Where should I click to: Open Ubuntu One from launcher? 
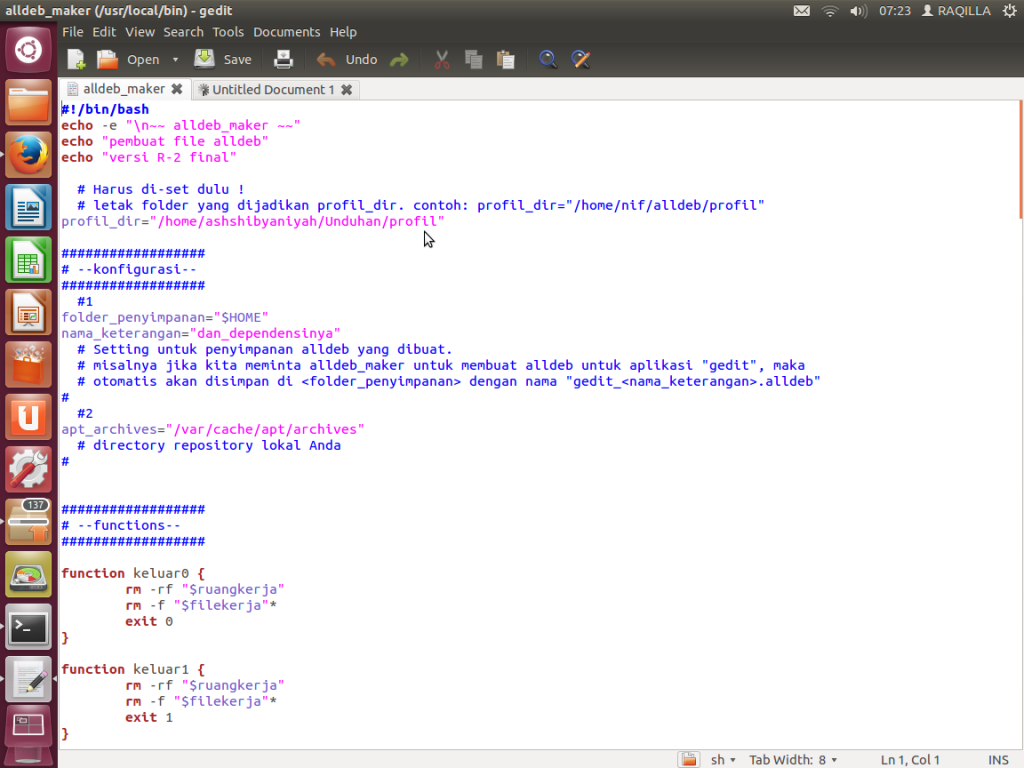tap(28, 417)
